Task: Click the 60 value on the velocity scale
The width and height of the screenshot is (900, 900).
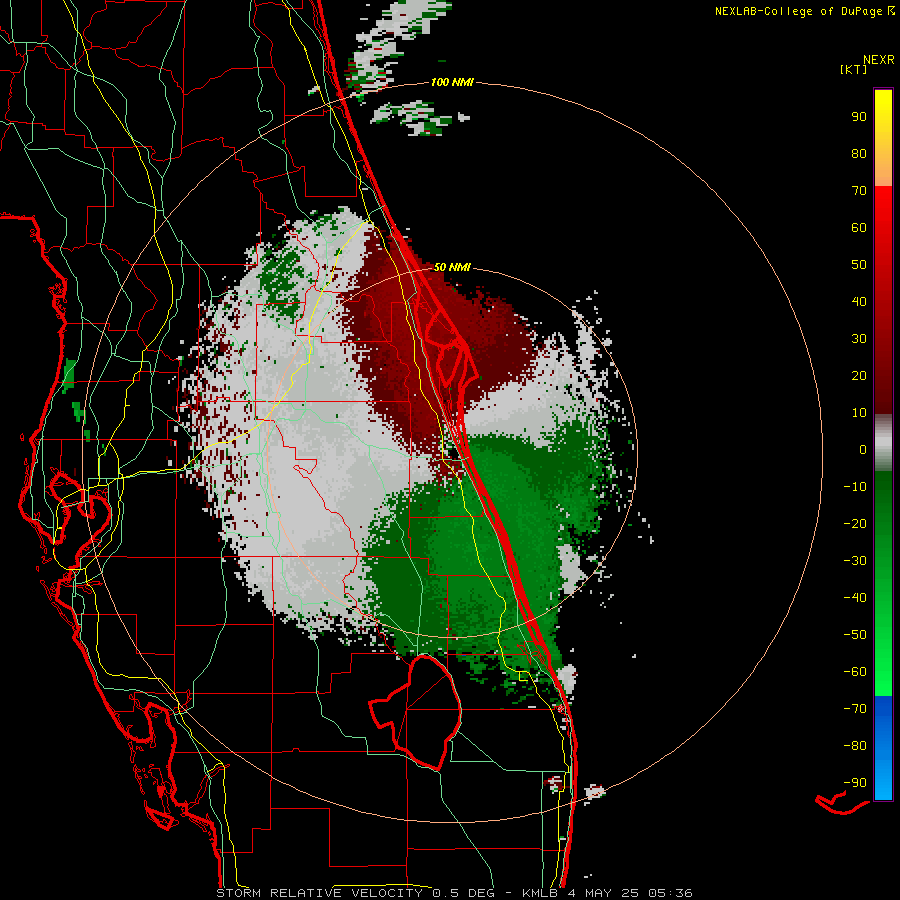Action: tap(859, 227)
